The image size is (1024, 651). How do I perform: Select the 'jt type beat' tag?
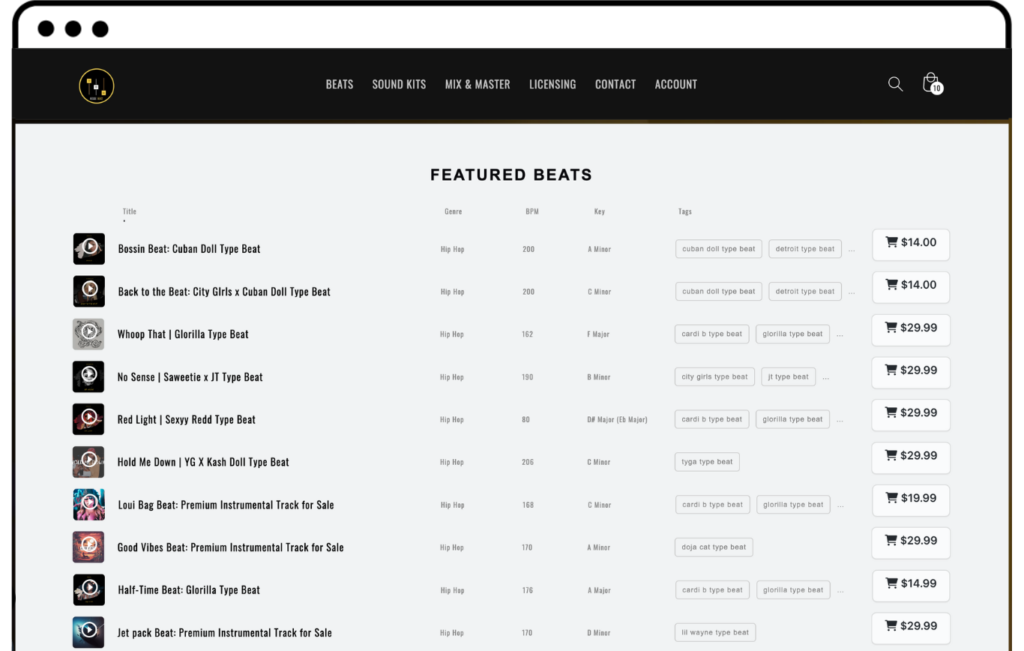coord(788,377)
